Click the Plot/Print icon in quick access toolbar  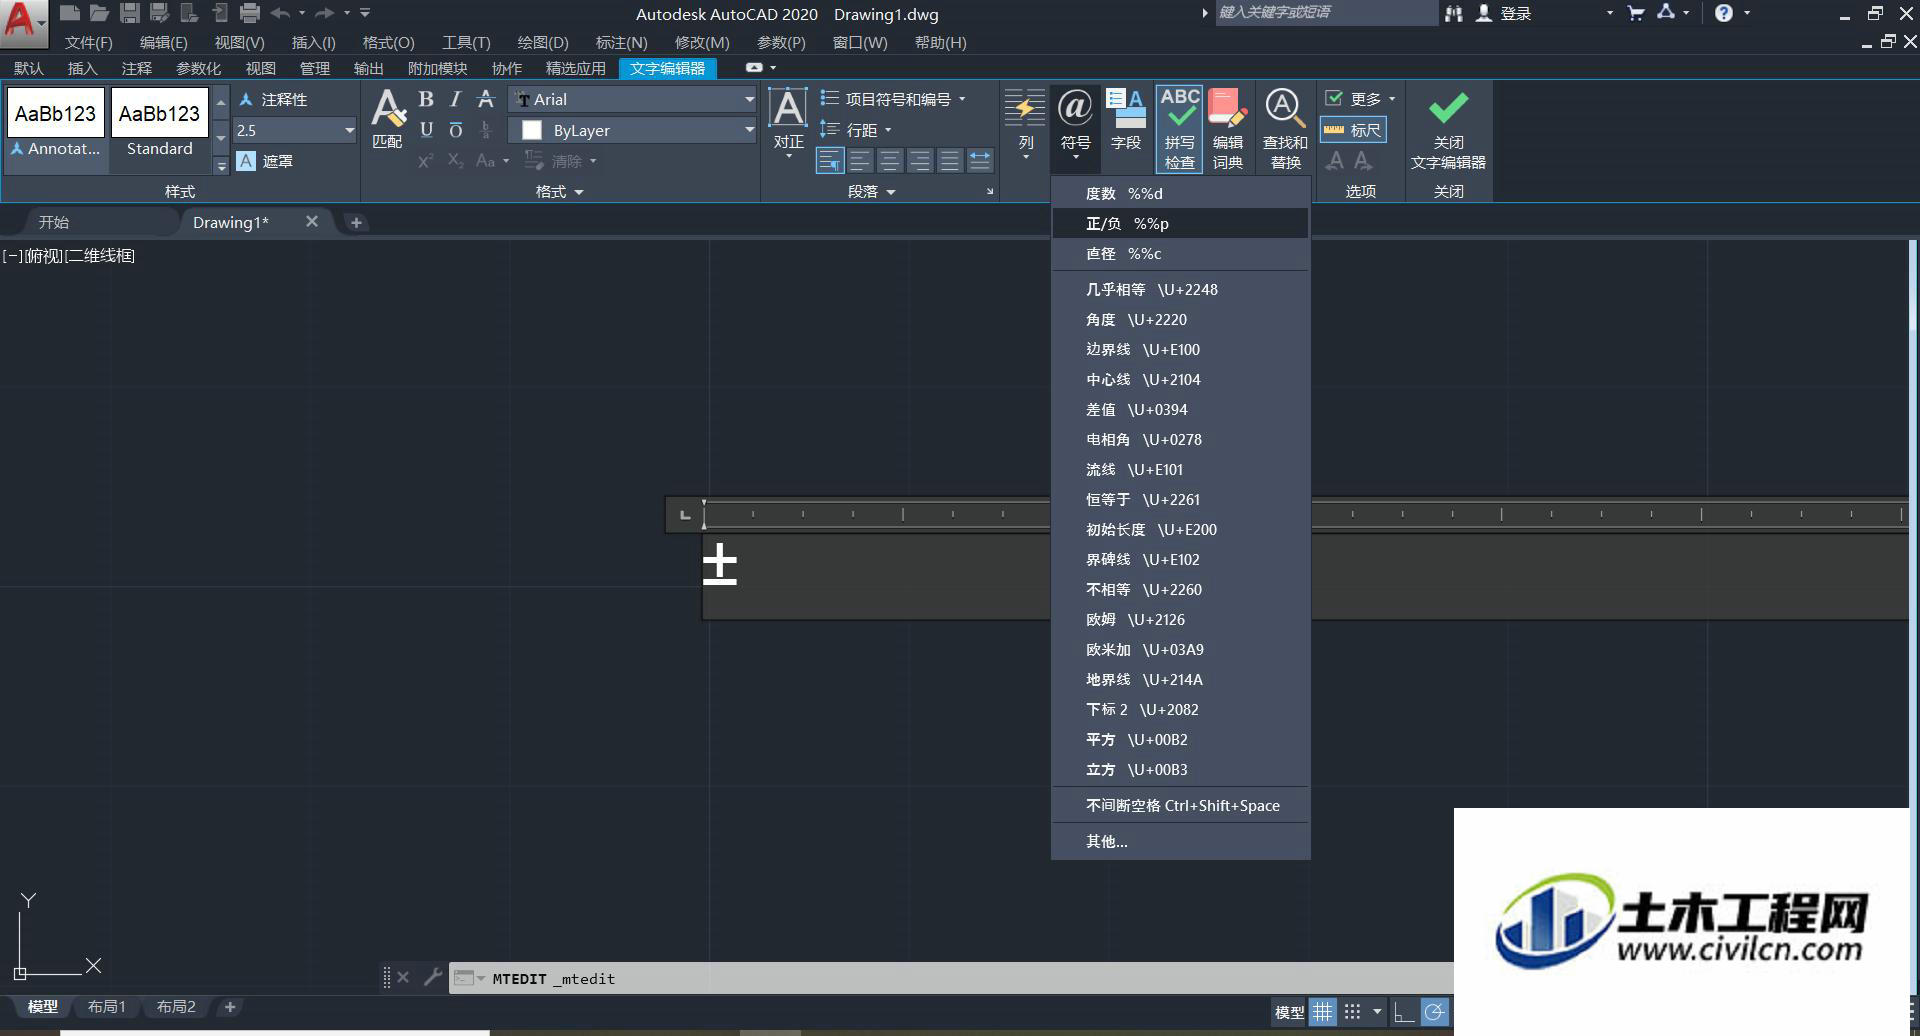(249, 13)
